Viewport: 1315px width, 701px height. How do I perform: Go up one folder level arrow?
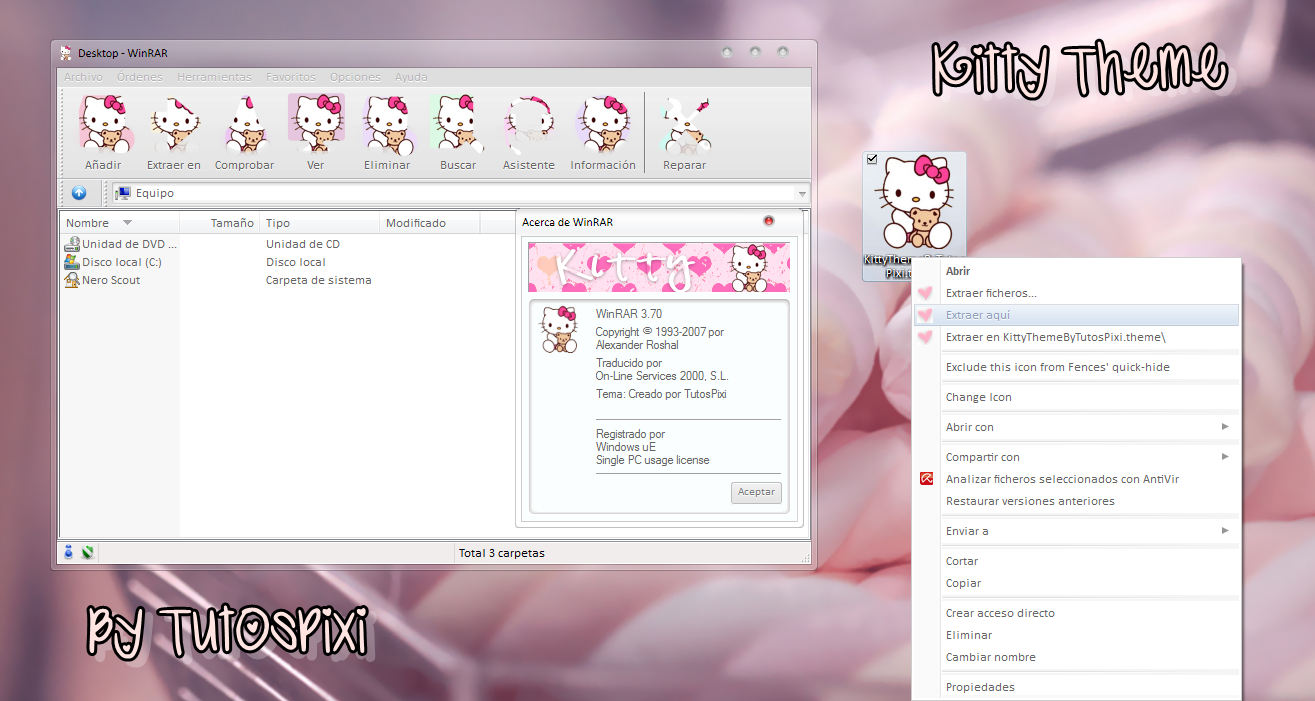(x=79, y=193)
